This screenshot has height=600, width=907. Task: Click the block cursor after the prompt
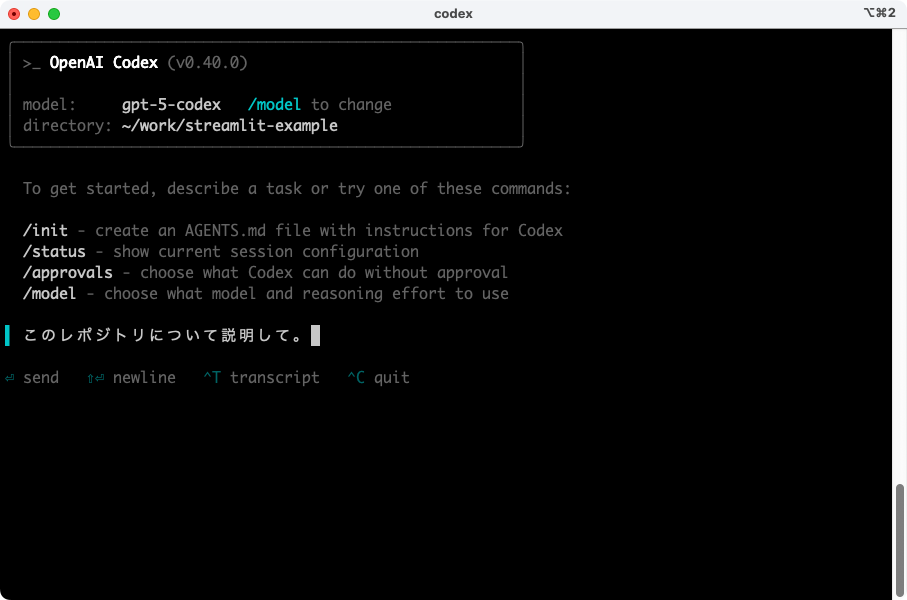(315, 335)
